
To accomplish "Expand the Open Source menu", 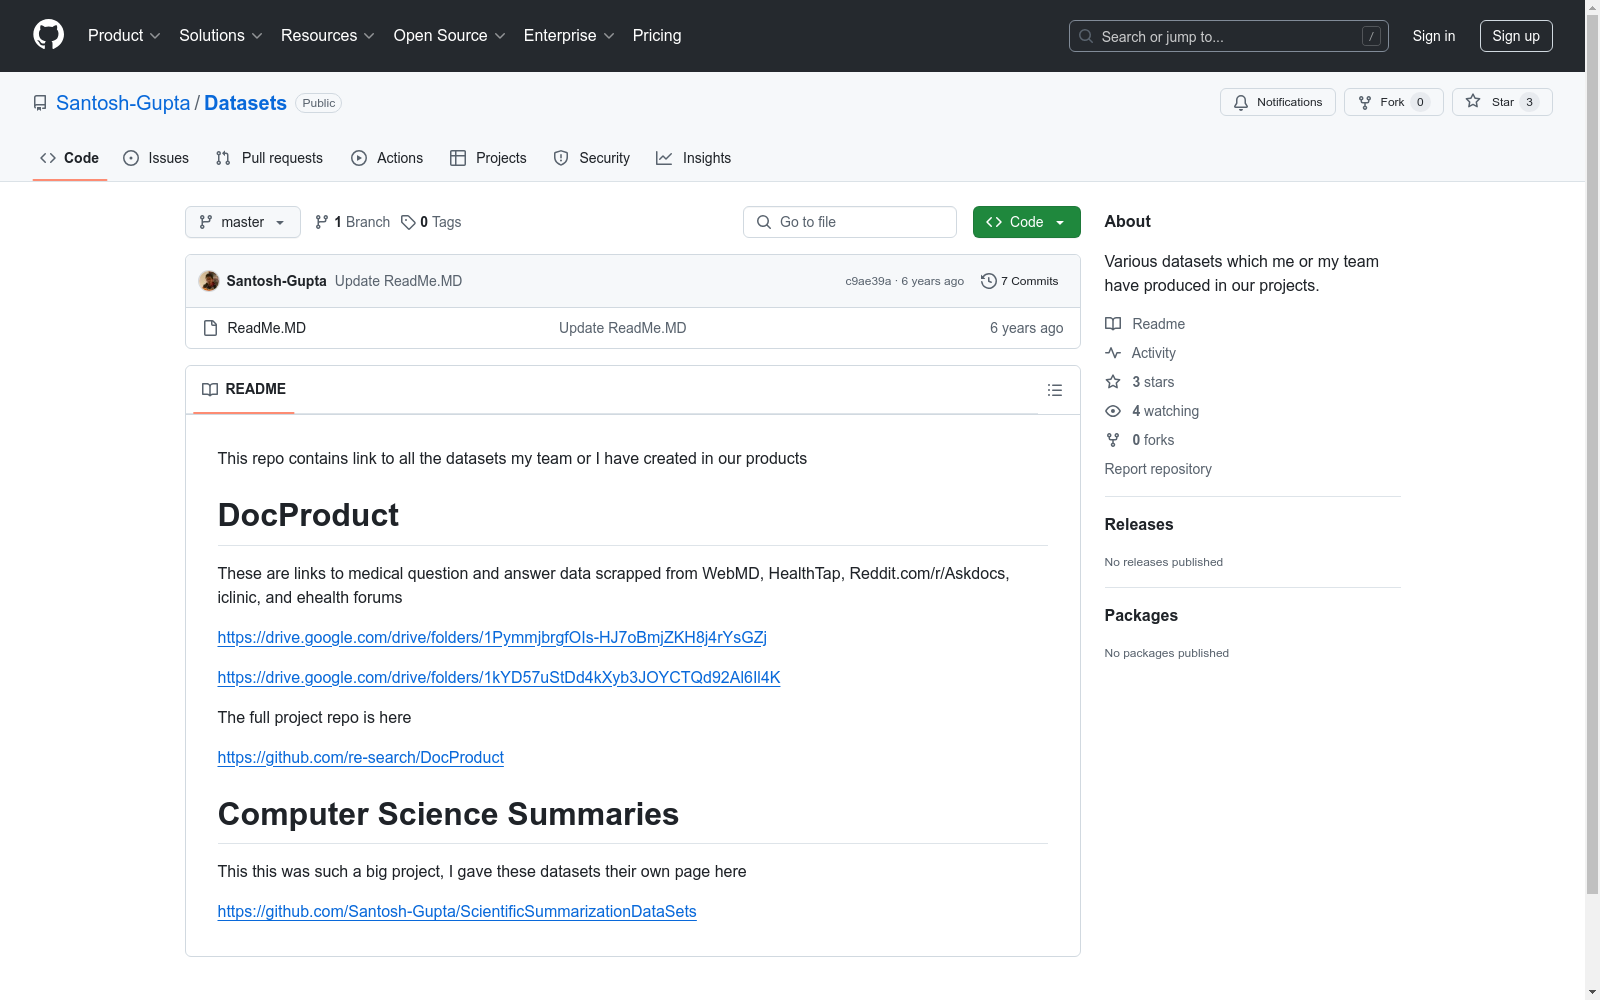I will pyautogui.click(x=450, y=36).
